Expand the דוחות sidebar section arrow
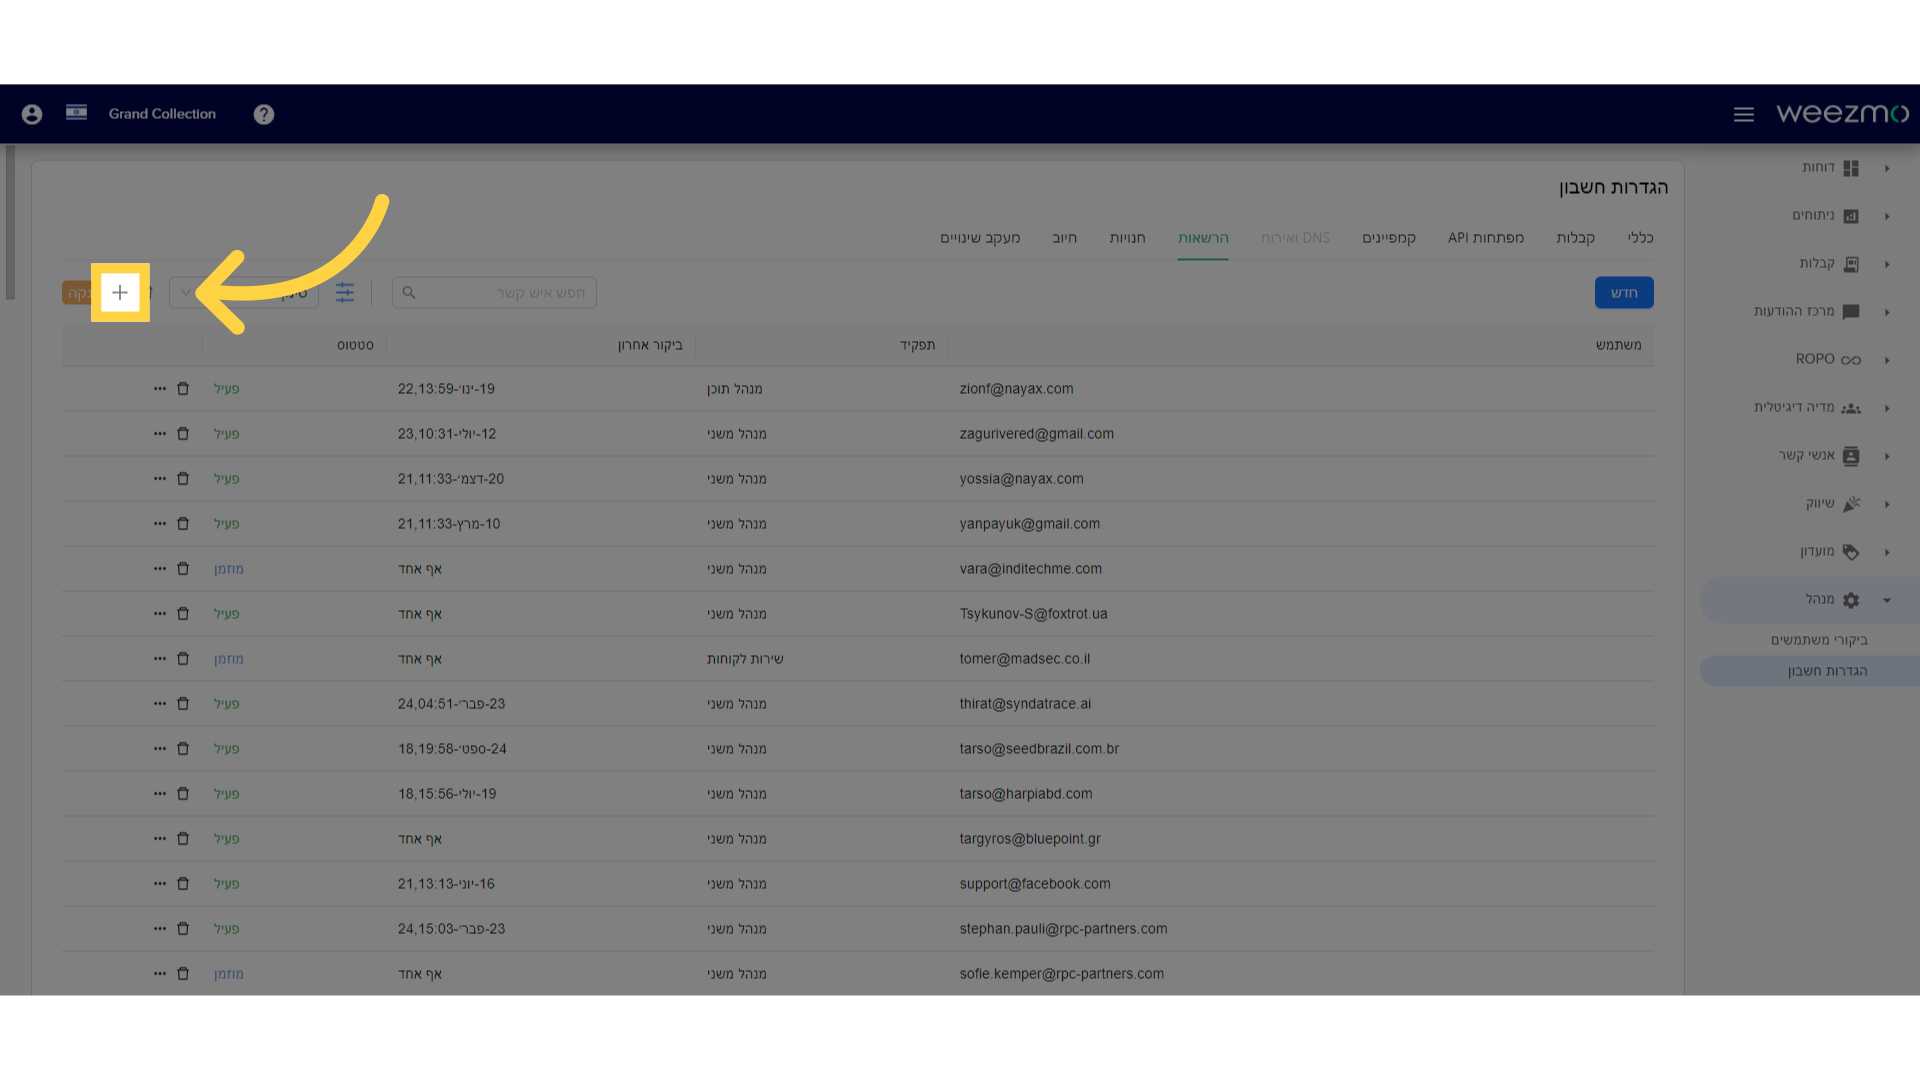The image size is (1920, 1080). pos(1887,168)
